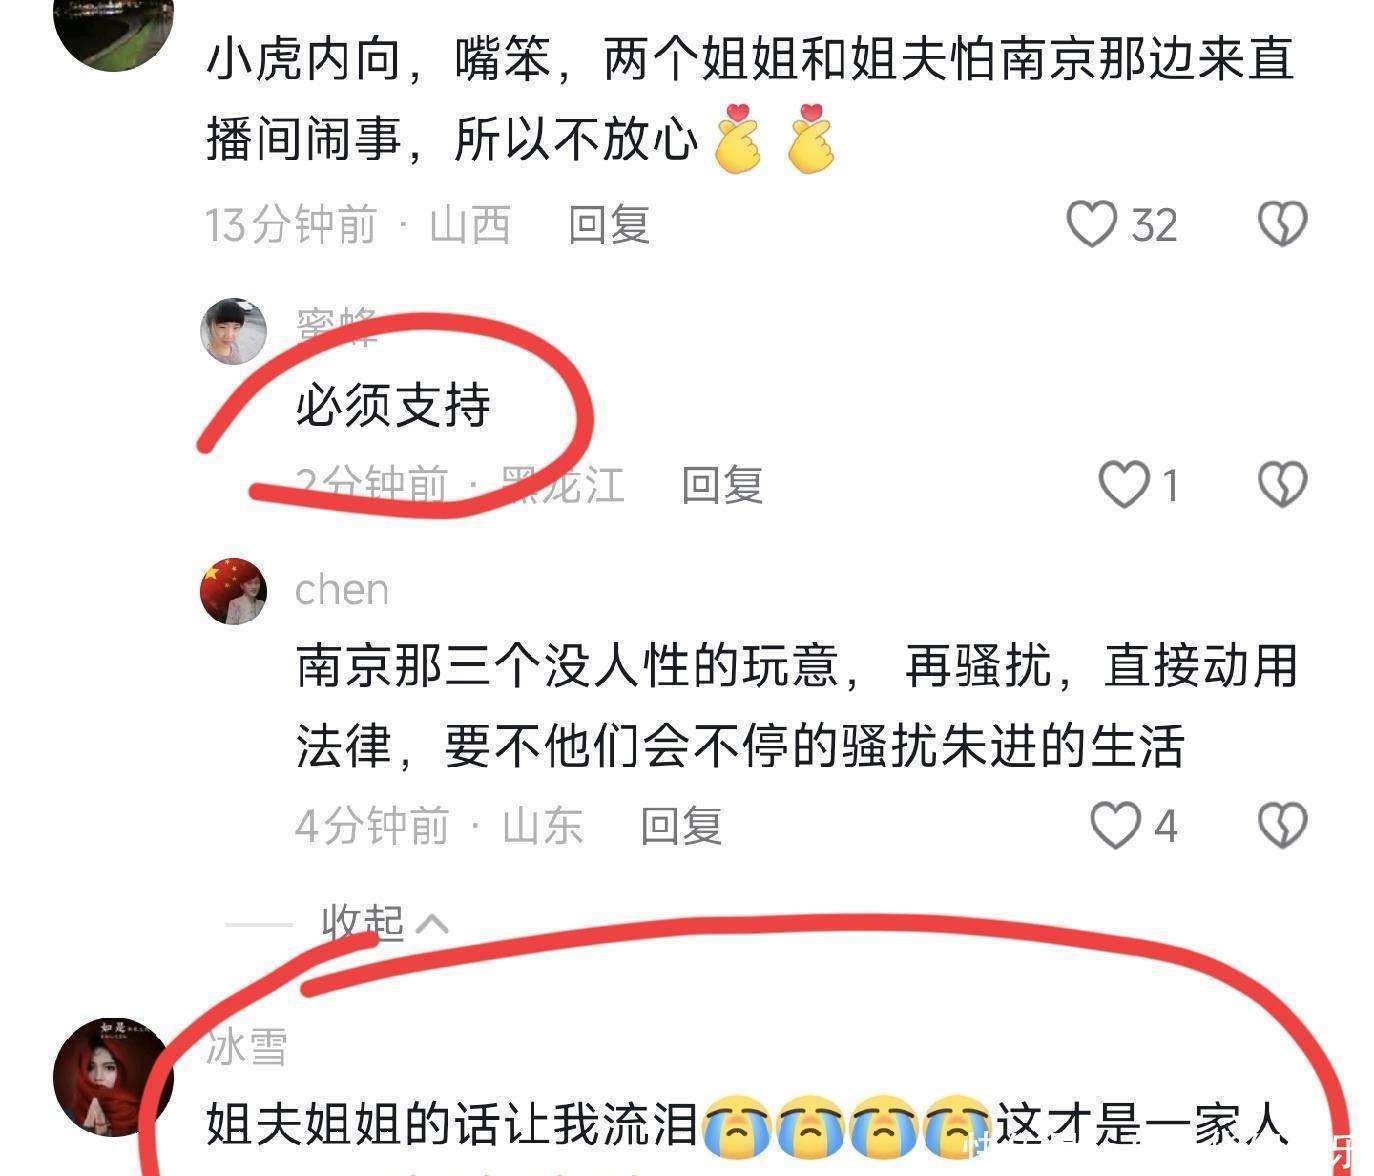This screenshot has height=1176, width=1374.
Task: Open 冰雪 user's avatar
Action: 113,1079
